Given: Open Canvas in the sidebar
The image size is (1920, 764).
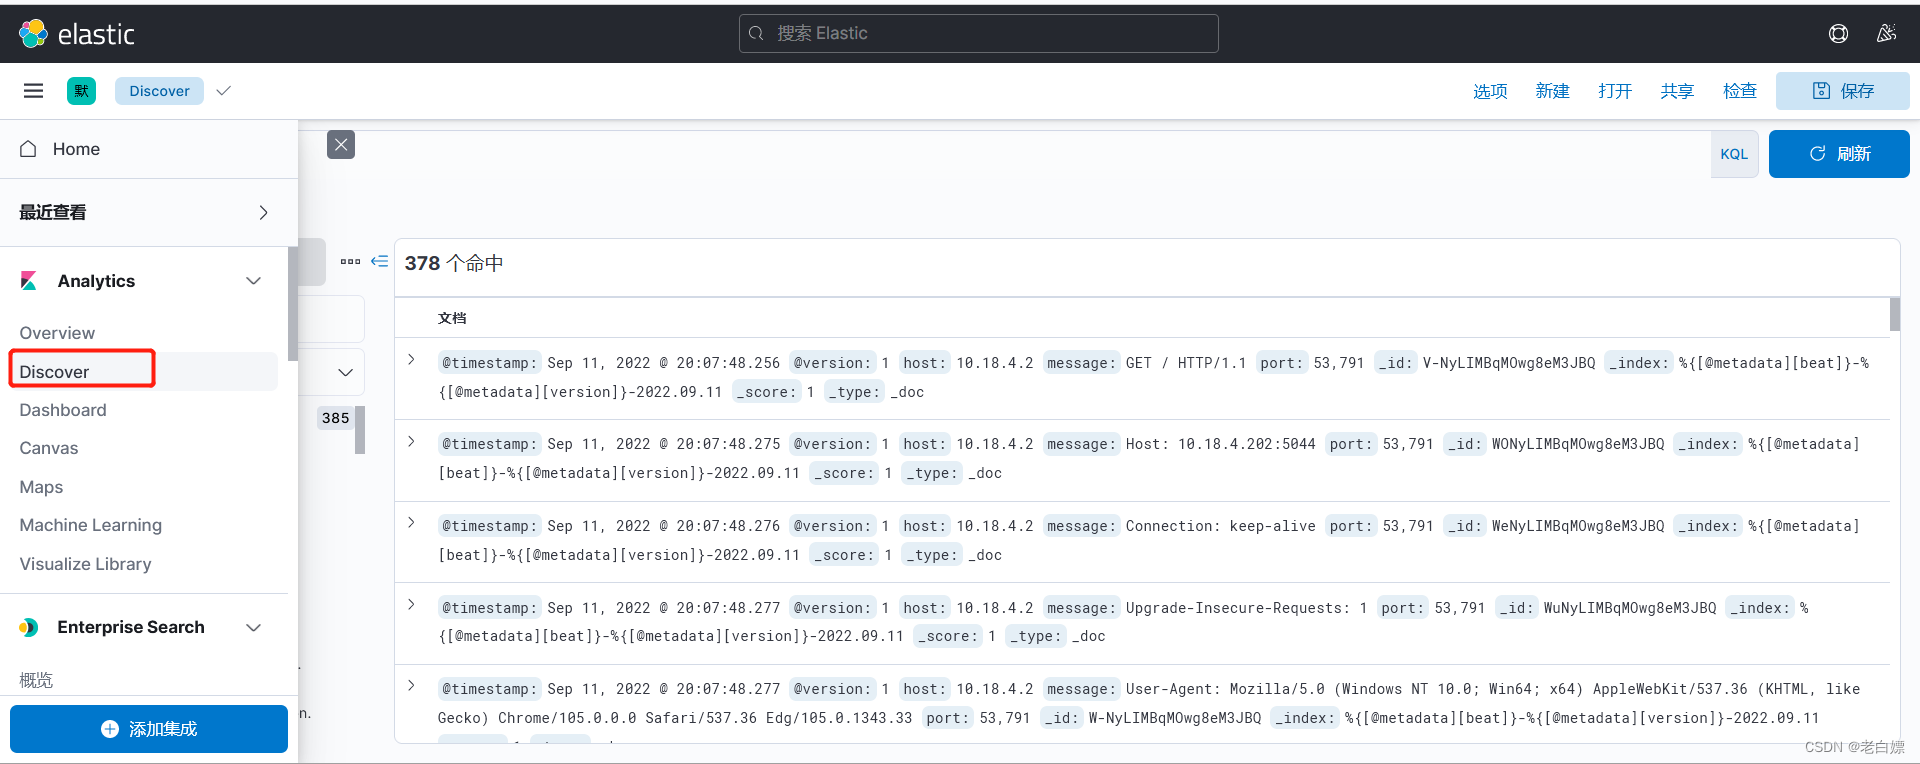Looking at the screenshot, I should [x=49, y=448].
